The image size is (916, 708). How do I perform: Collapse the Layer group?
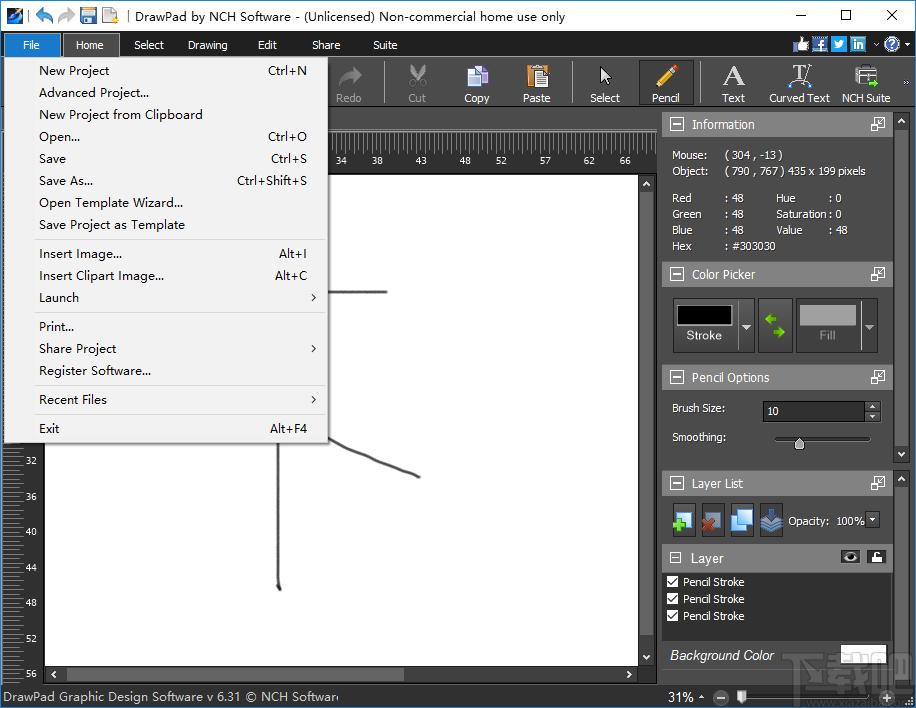[675, 557]
